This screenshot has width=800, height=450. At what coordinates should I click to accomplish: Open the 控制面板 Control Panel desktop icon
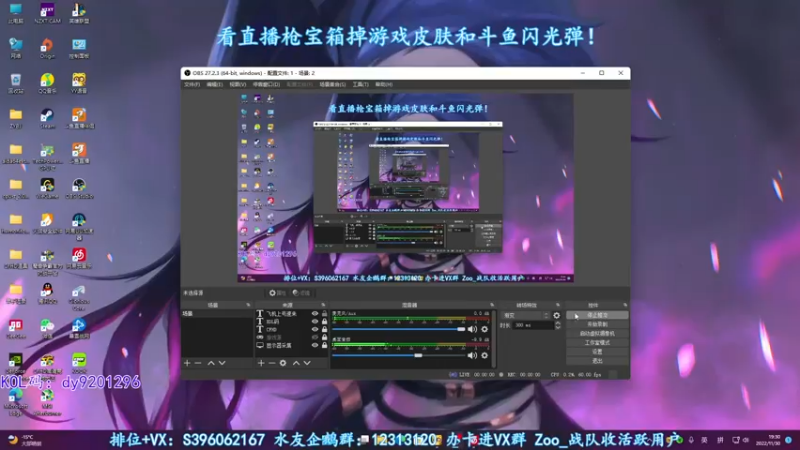(x=79, y=48)
